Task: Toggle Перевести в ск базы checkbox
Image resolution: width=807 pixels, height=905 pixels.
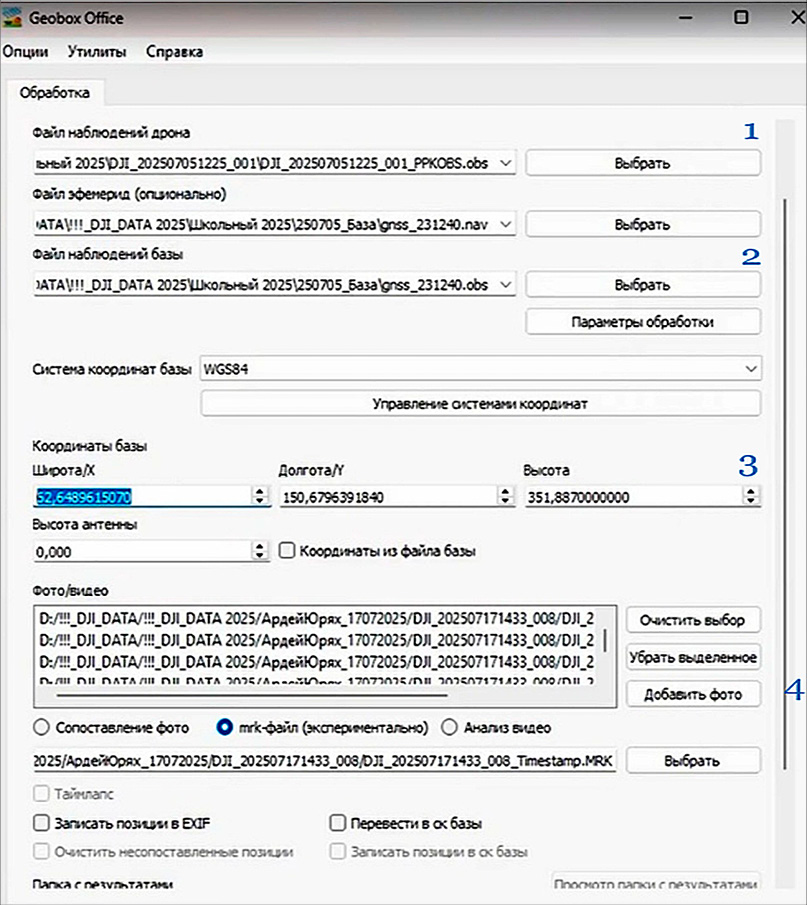Action: point(339,824)
